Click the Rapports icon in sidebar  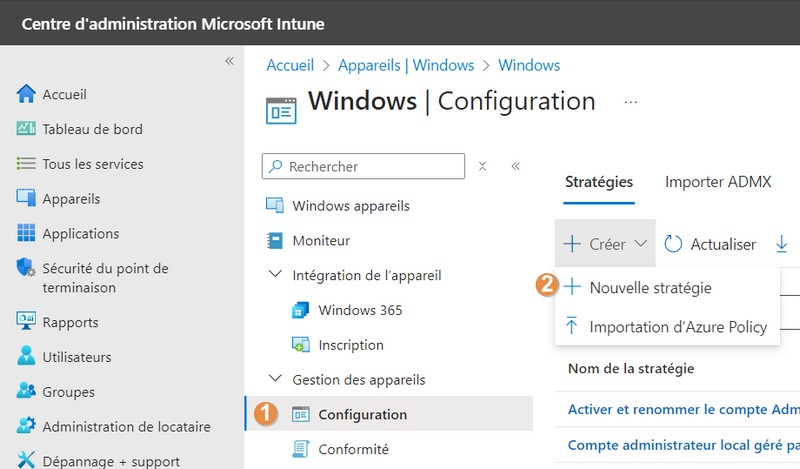point(27,322)
